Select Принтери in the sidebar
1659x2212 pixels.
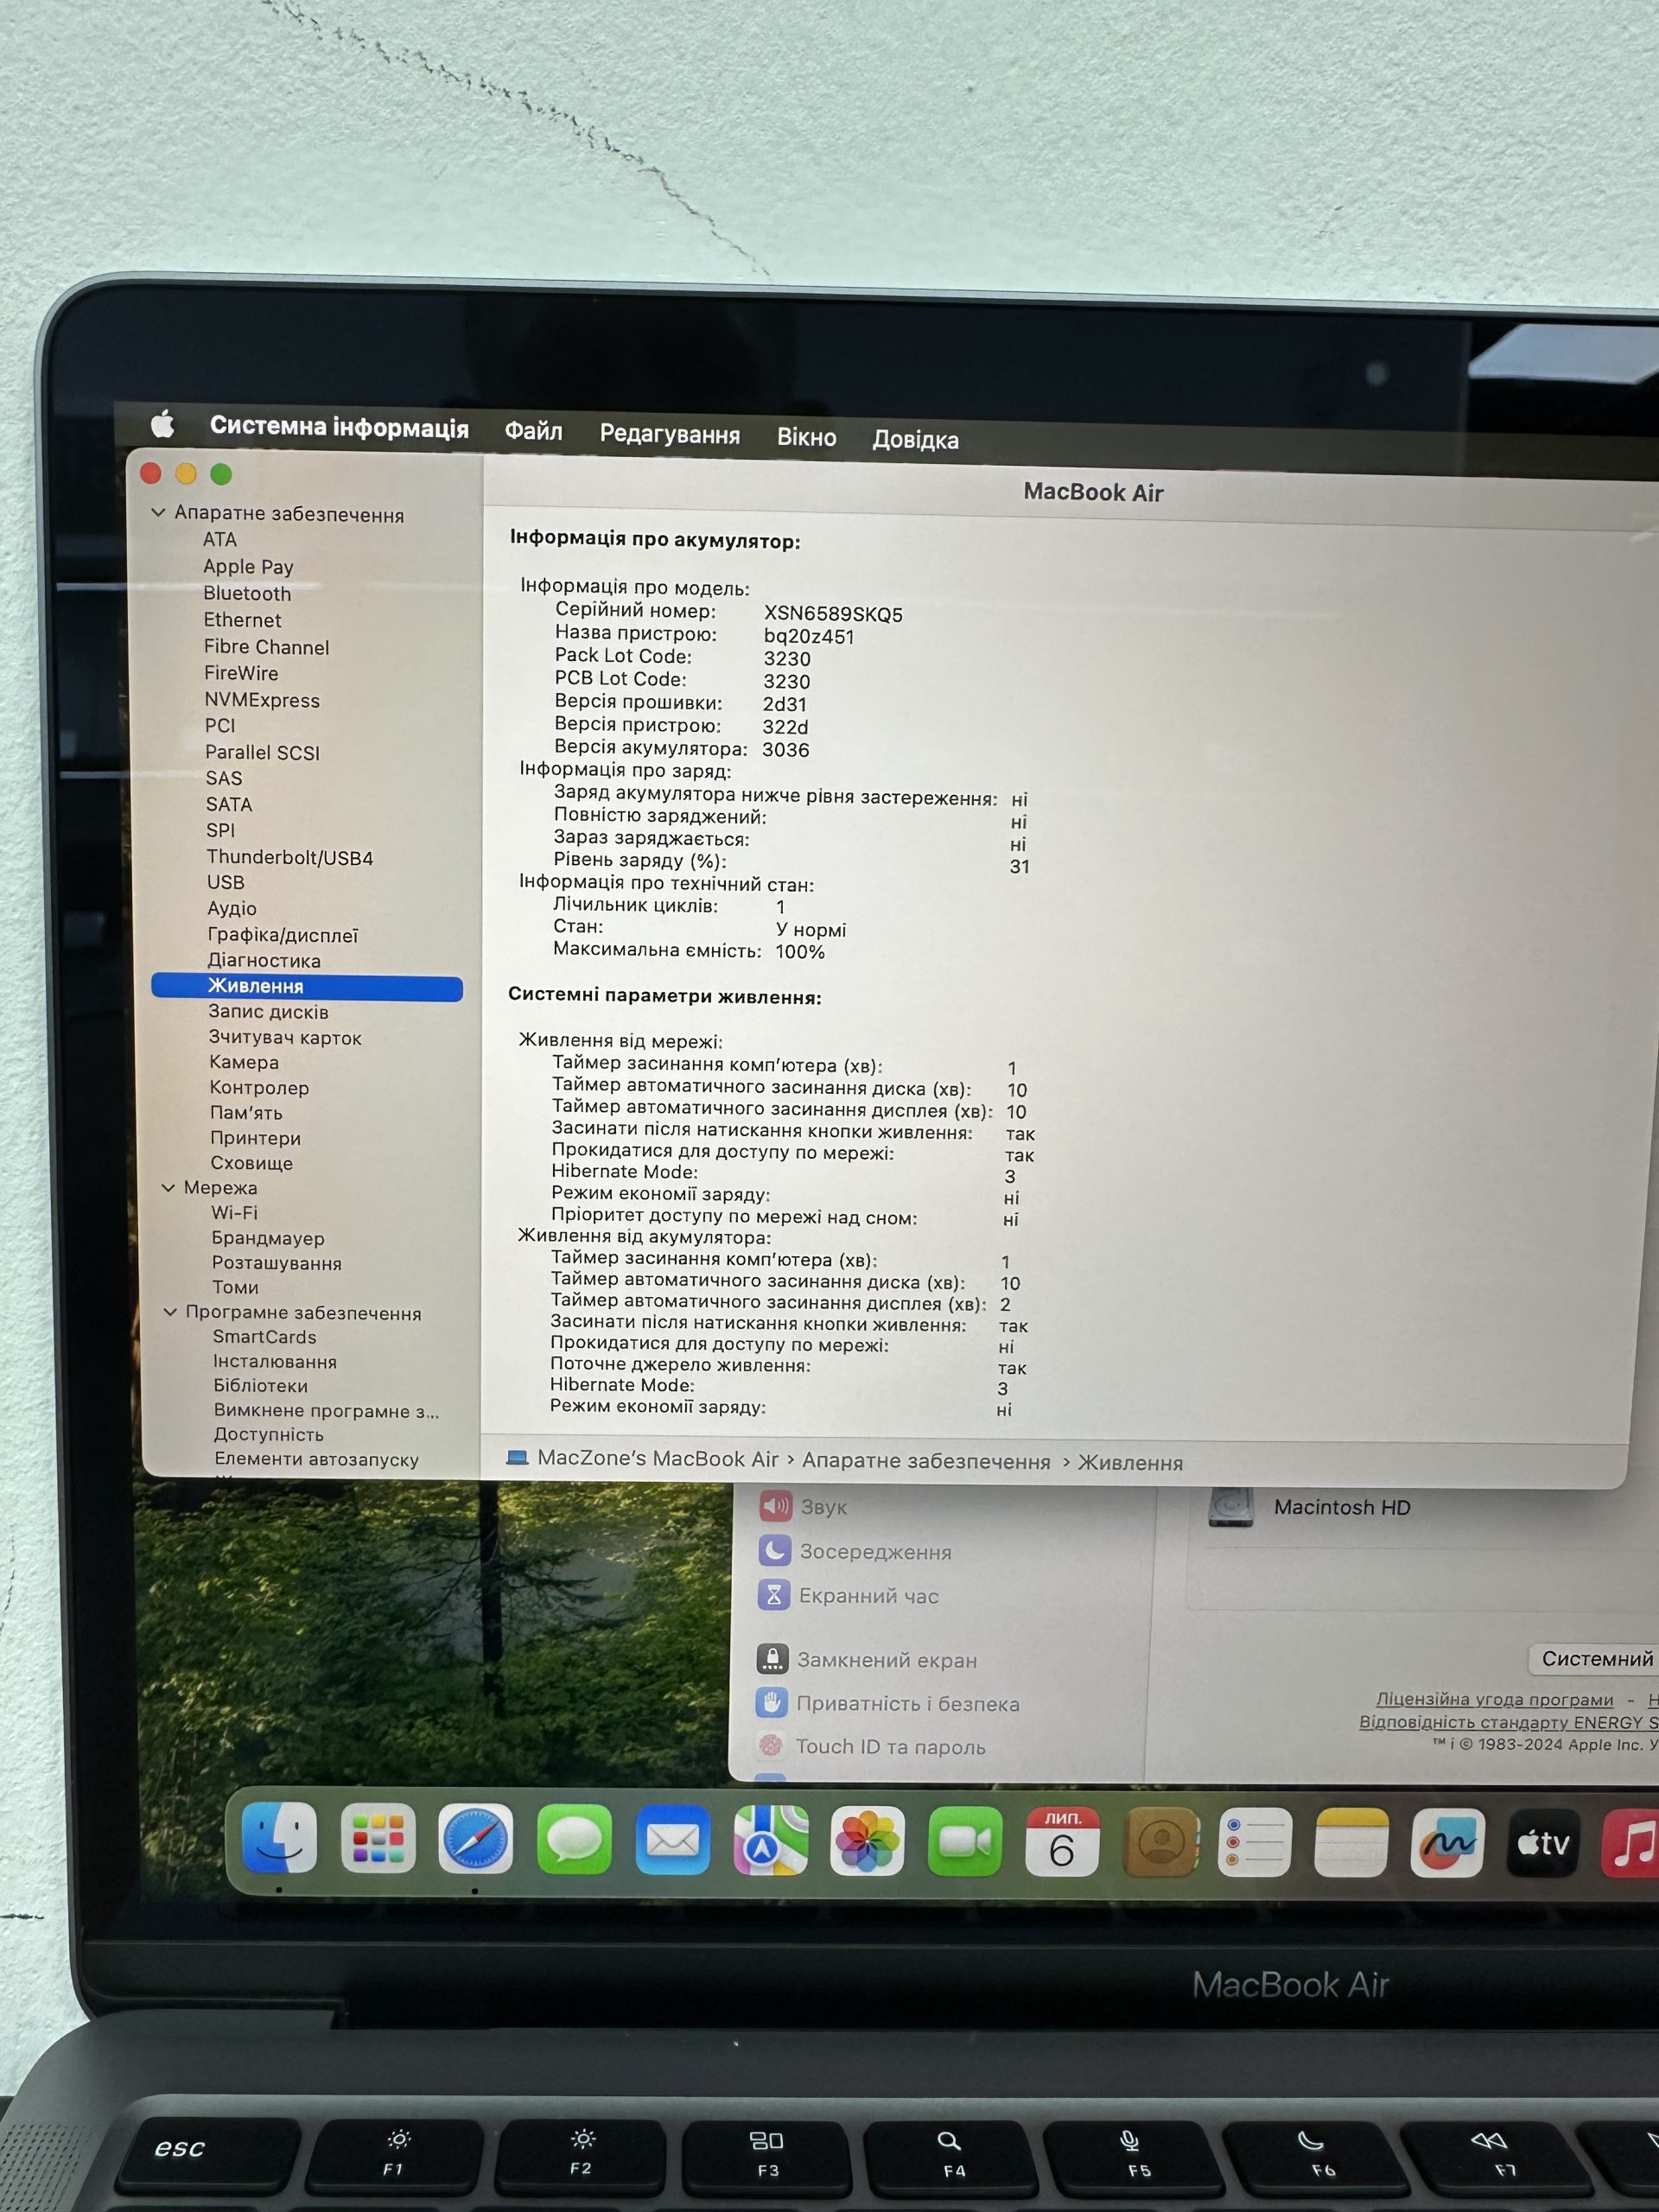pyautogui.click(x=255, y=1138)
